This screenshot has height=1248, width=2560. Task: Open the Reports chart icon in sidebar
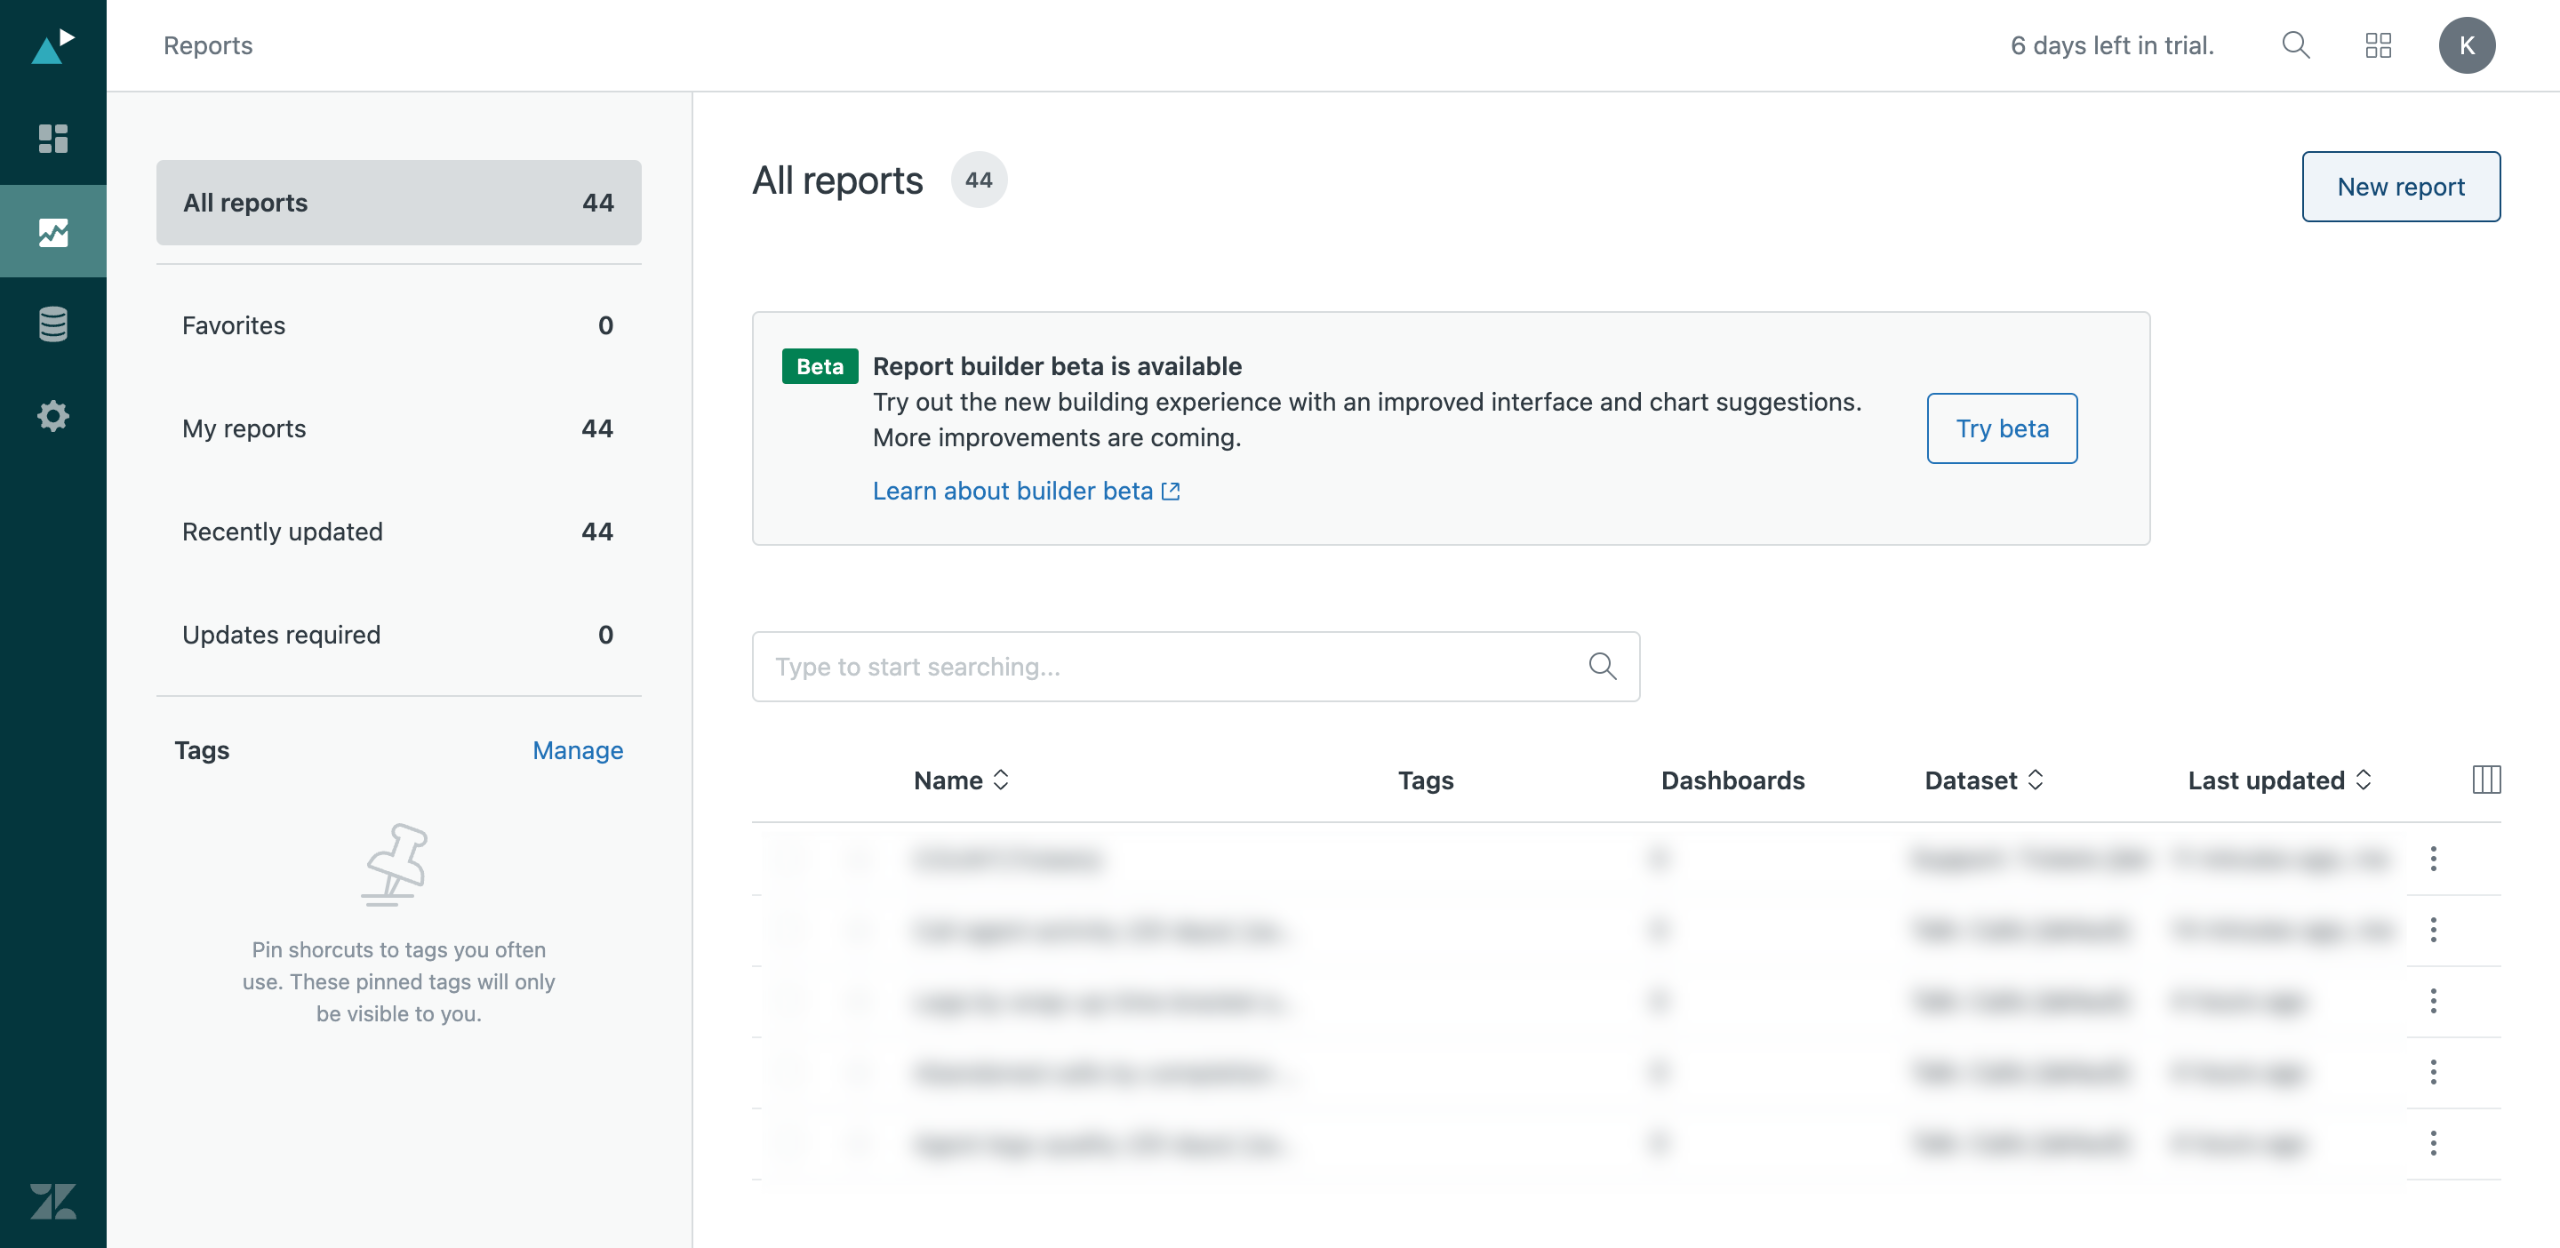coord(53,232)
